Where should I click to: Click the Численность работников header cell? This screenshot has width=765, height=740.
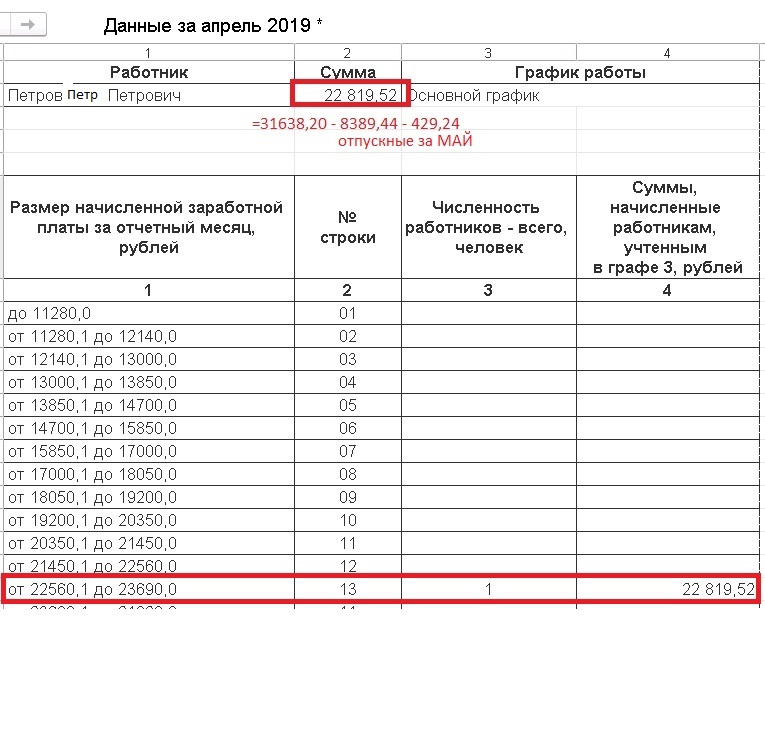pyautogui.click(x=488, y=227)
